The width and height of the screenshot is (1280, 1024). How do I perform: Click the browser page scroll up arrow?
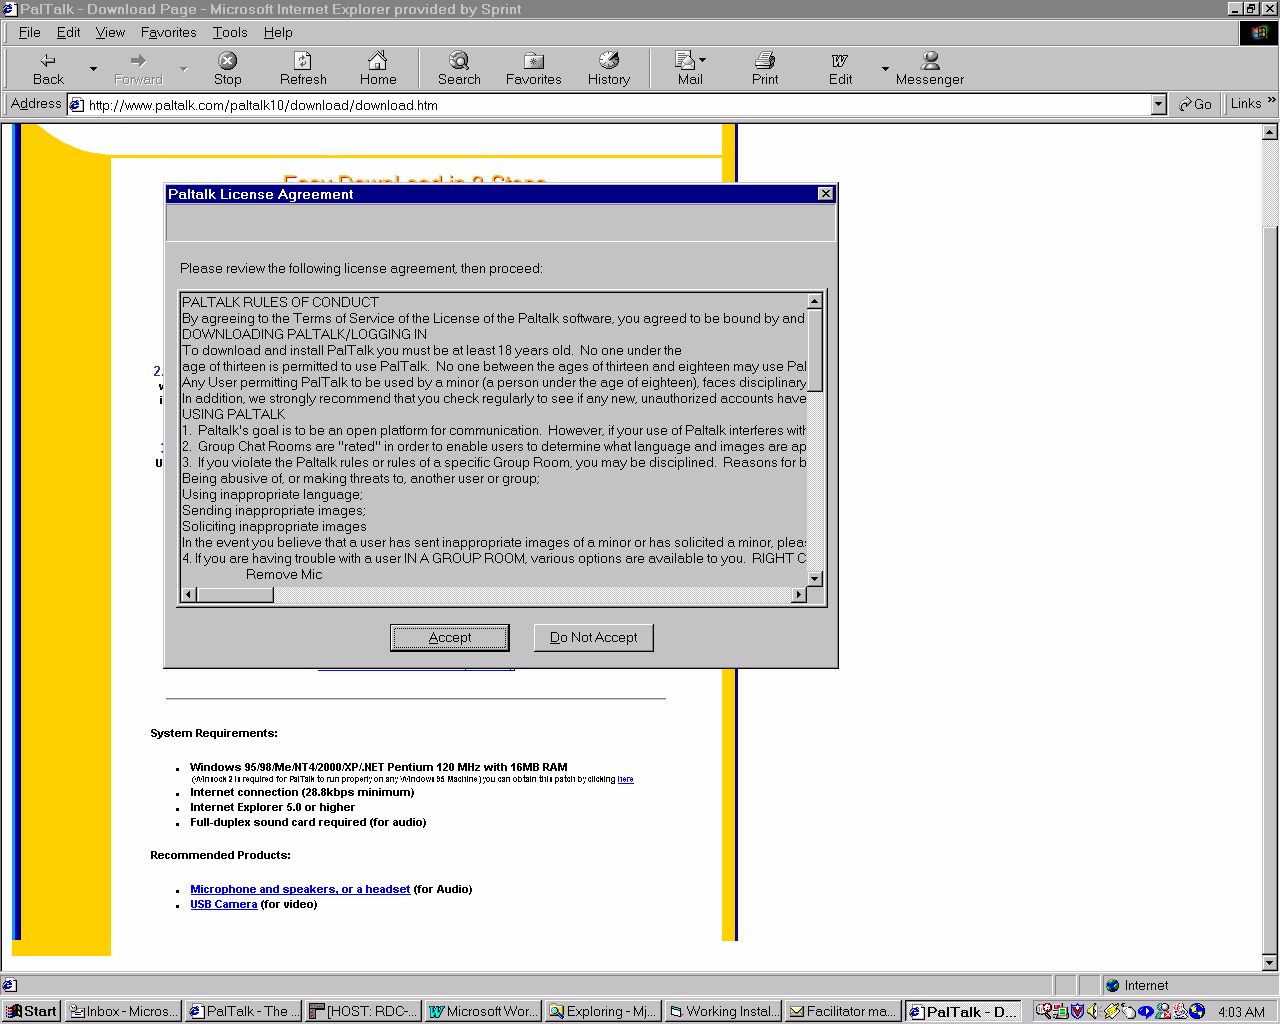click(x=1270, y=132)
